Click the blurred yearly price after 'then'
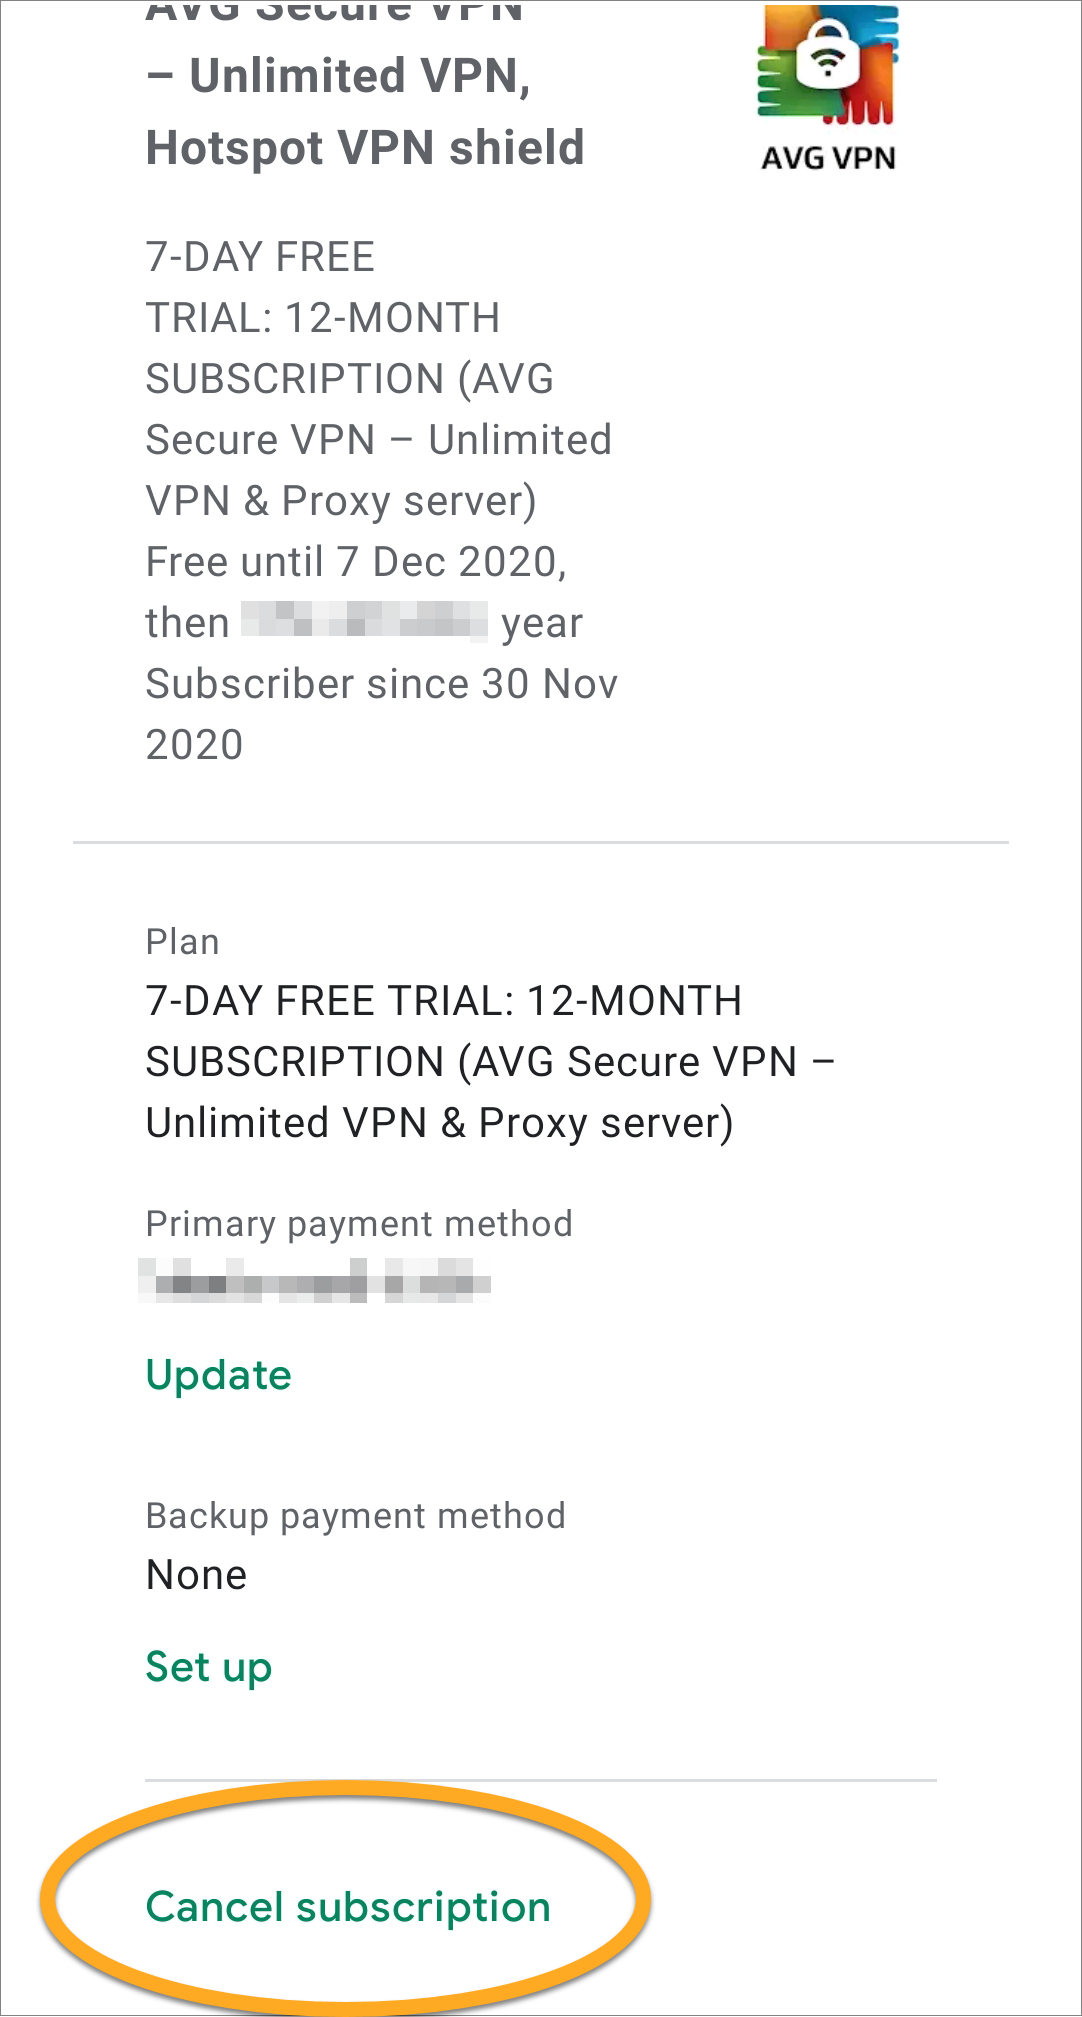 click(365, 620)
